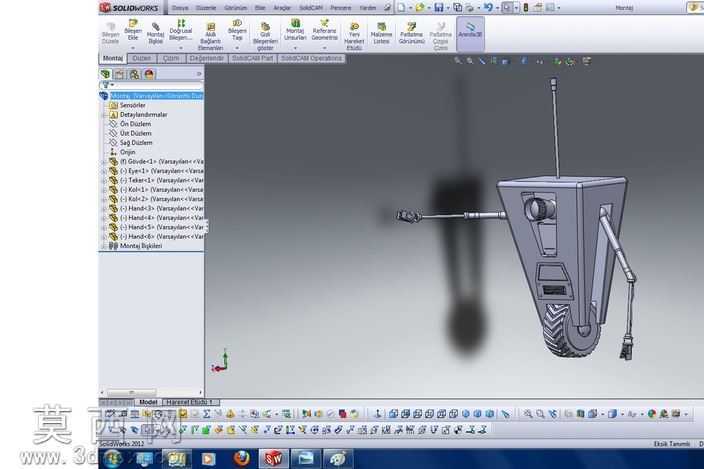Screen dimensions: 704x469
Task: Switch to the Montaj ribbon tab
Action: pyautogui.click(x=113, y=58)
